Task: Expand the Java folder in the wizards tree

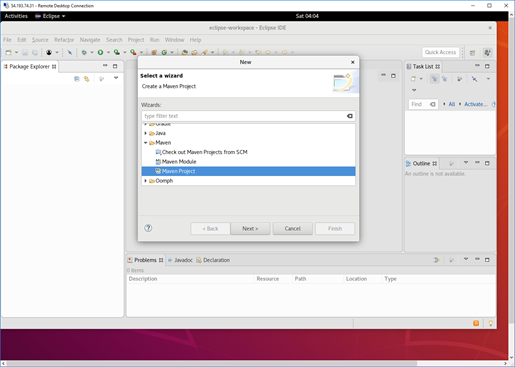Action: click(145, 133)
